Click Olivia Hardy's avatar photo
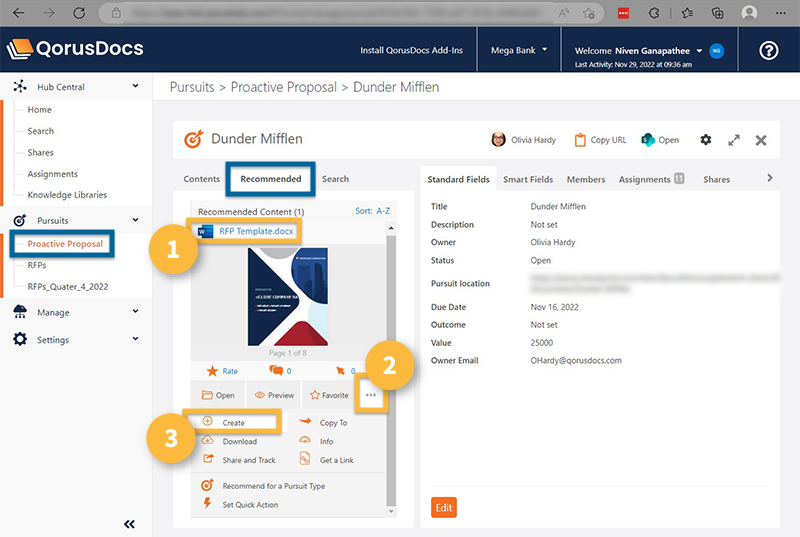Viewport: 800px width, 537px height. click(498, 139)
